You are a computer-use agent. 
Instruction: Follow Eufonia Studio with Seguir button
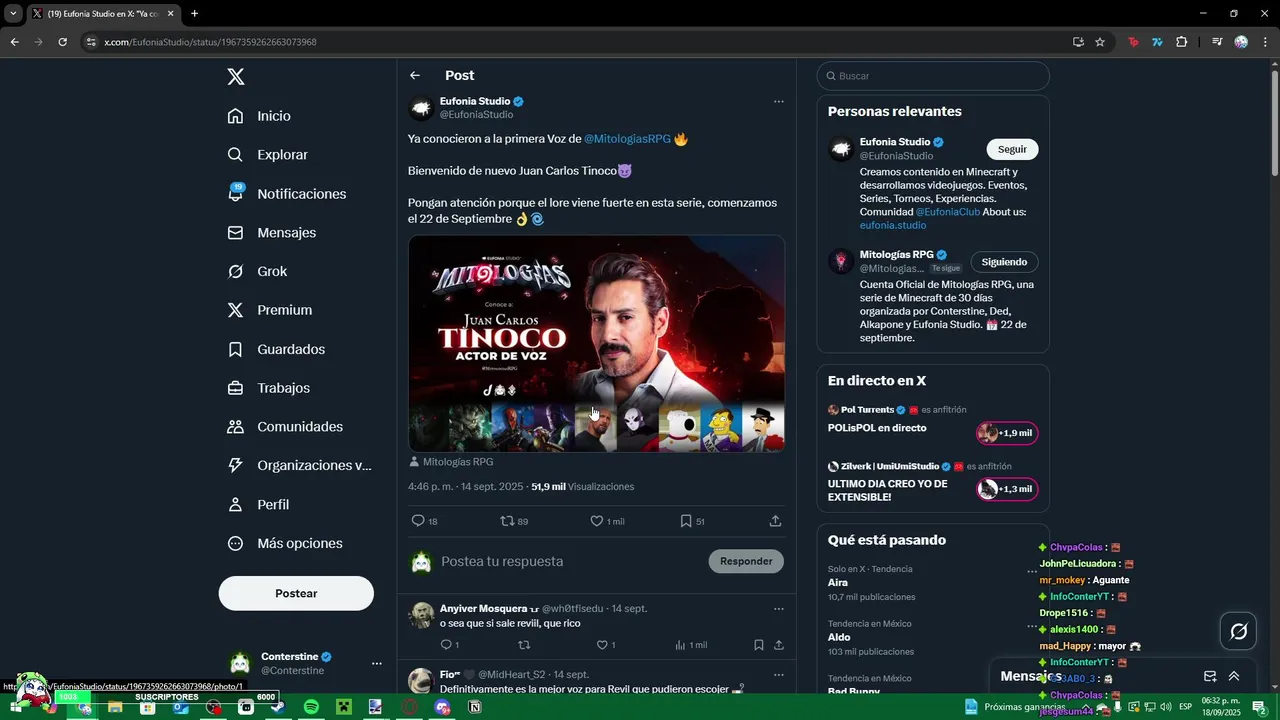coord(1012,149)
